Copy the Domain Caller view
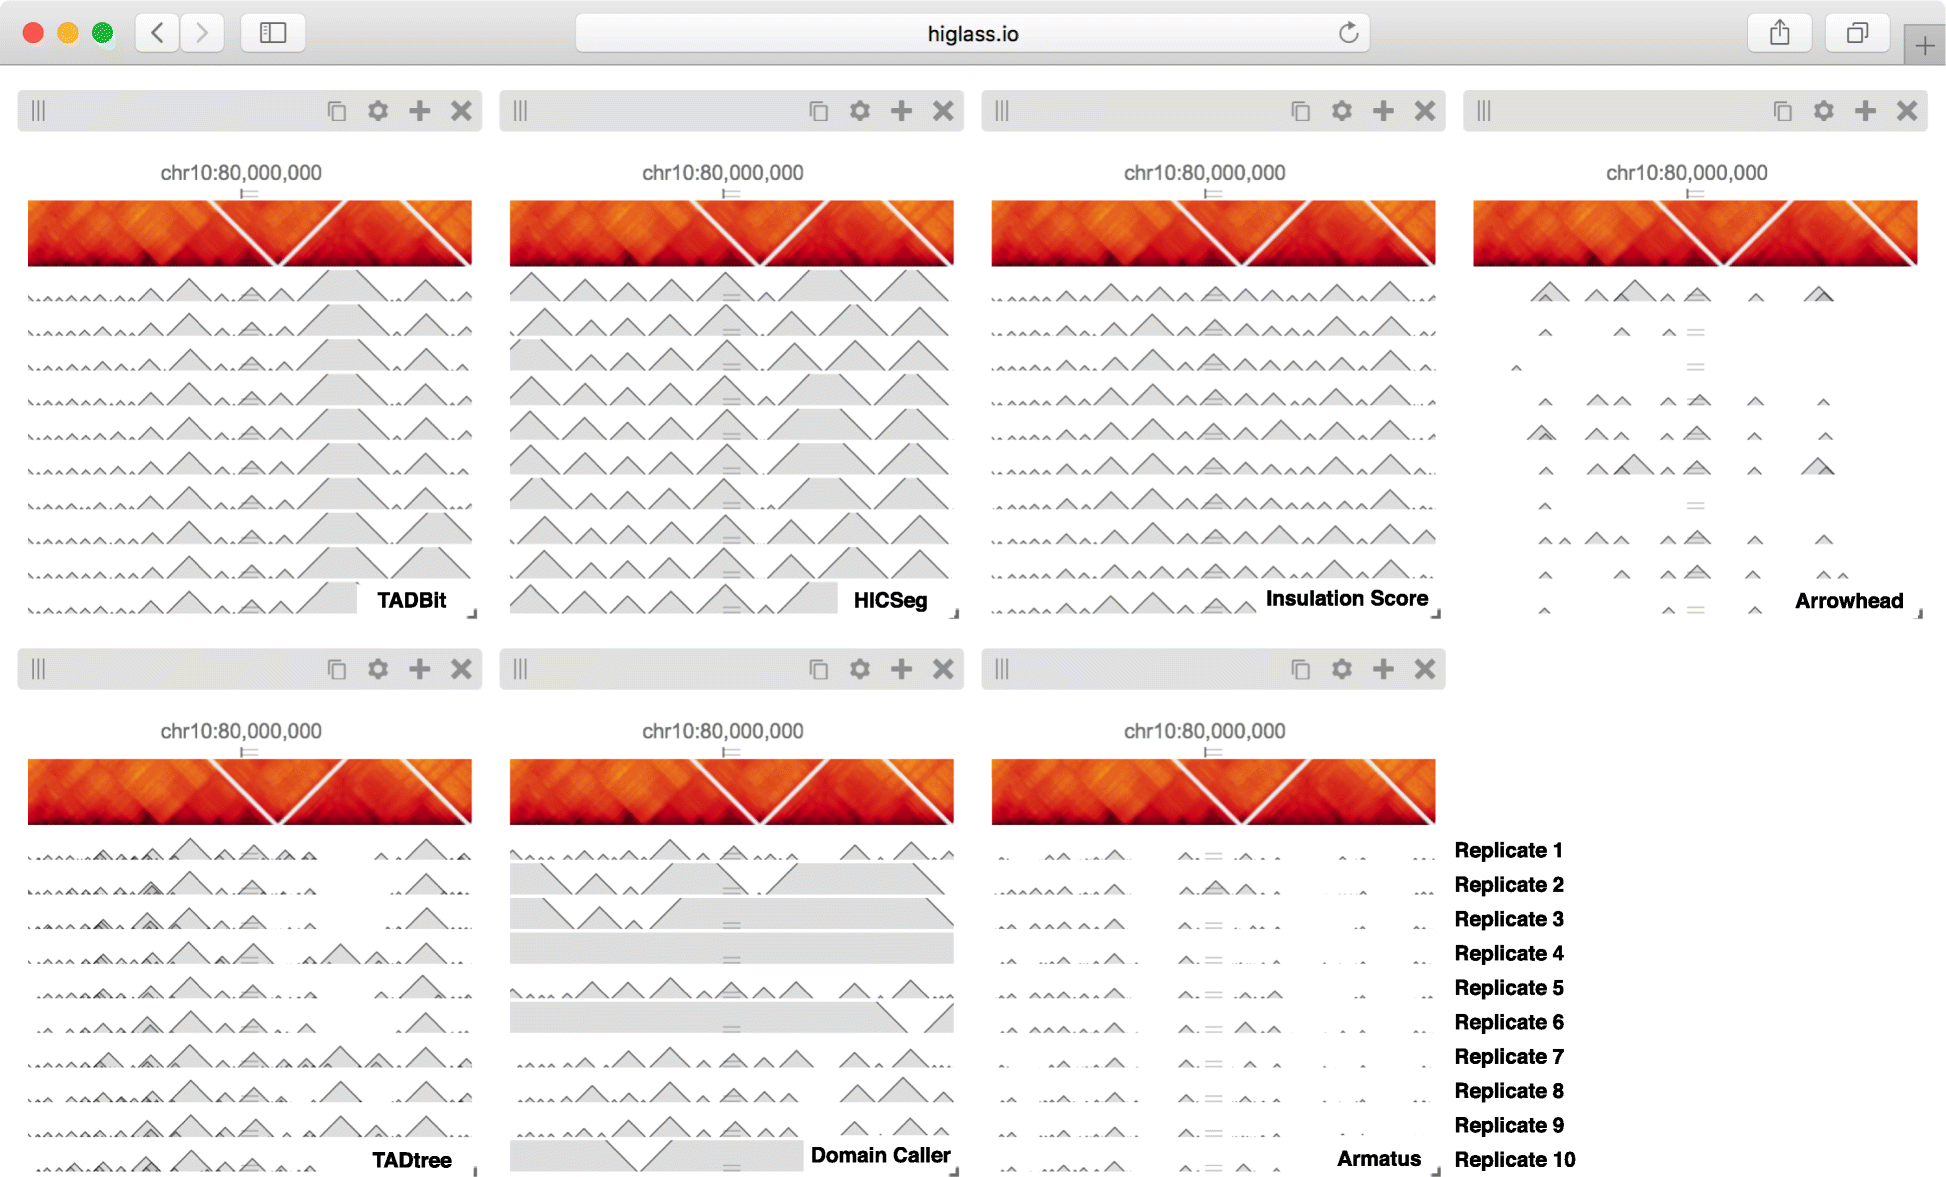1946x1177 pixels. (x=819, y=669)
